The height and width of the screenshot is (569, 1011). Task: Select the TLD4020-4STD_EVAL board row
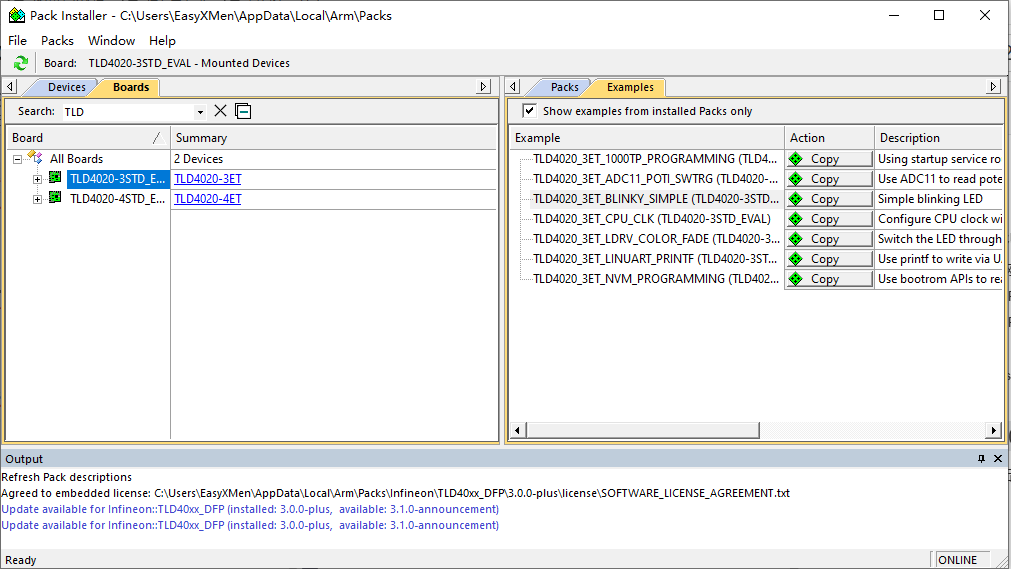point(117,199)
